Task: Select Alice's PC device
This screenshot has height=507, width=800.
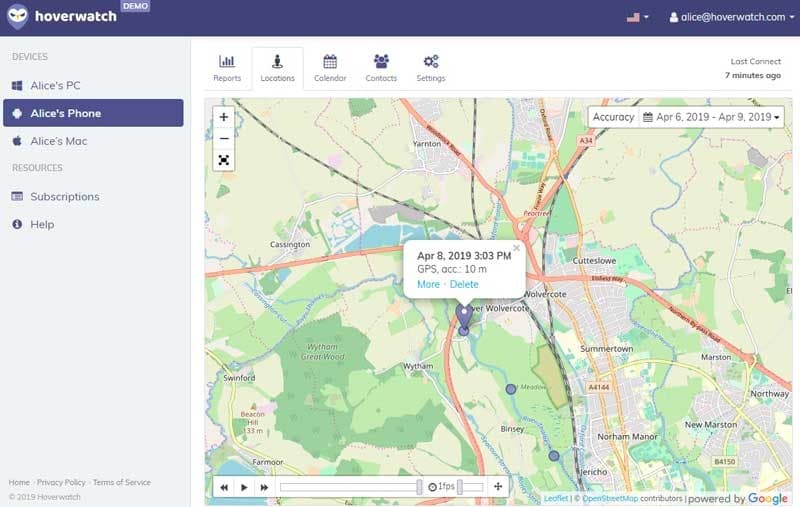Action: click(93, 85)
